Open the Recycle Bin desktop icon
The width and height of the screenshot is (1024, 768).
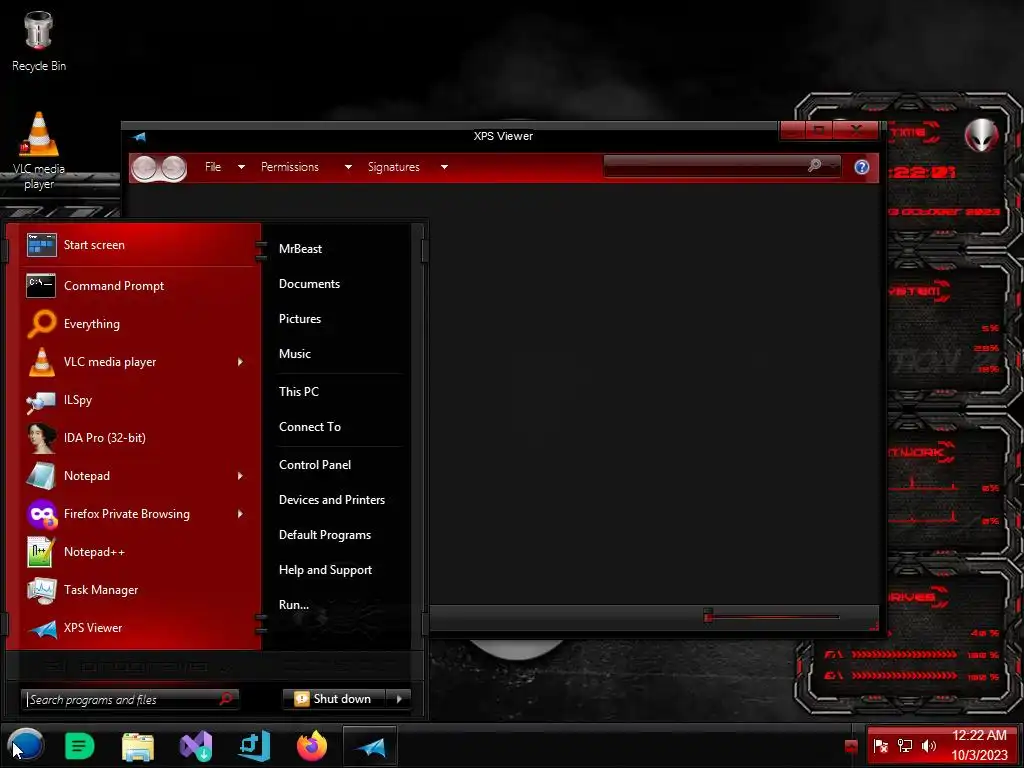point(39,41)
